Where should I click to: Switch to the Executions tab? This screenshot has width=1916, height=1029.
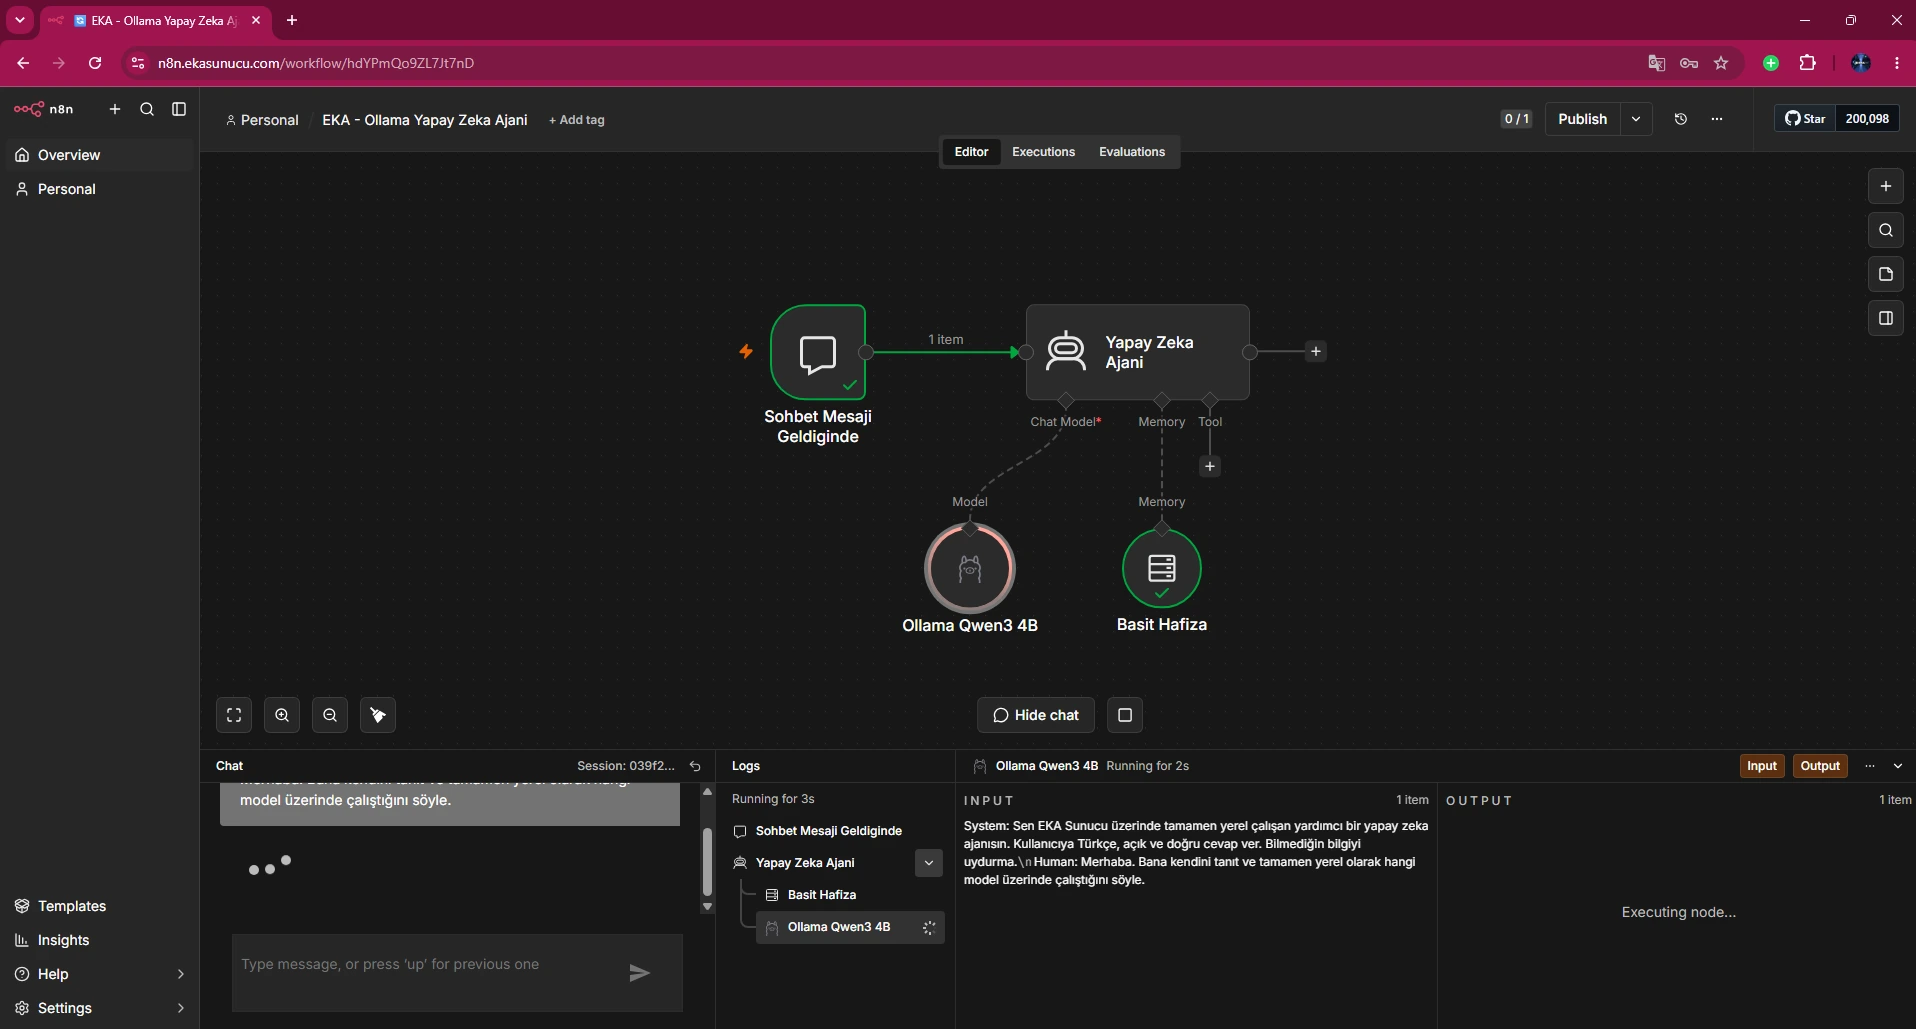point(1043,152)
